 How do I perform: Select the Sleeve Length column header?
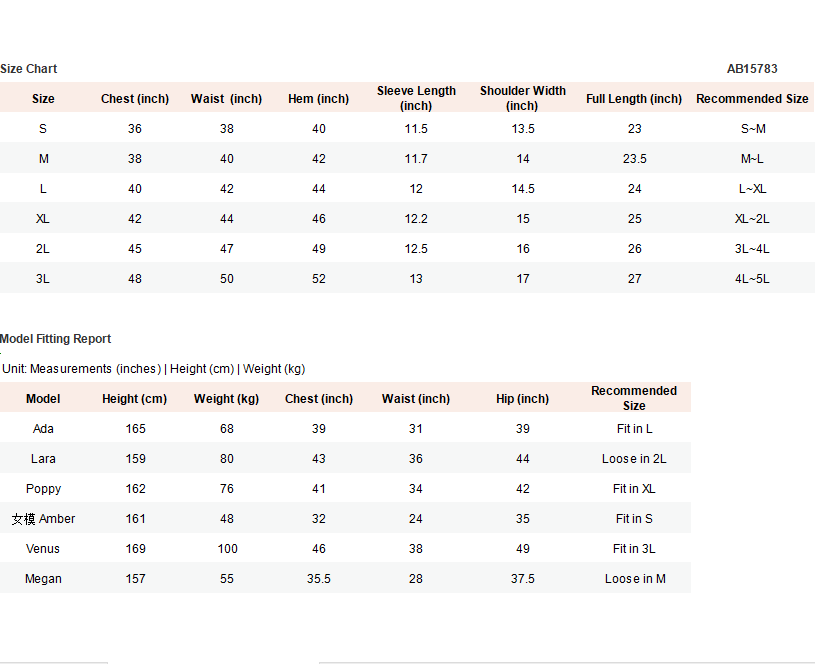(416, 98)
